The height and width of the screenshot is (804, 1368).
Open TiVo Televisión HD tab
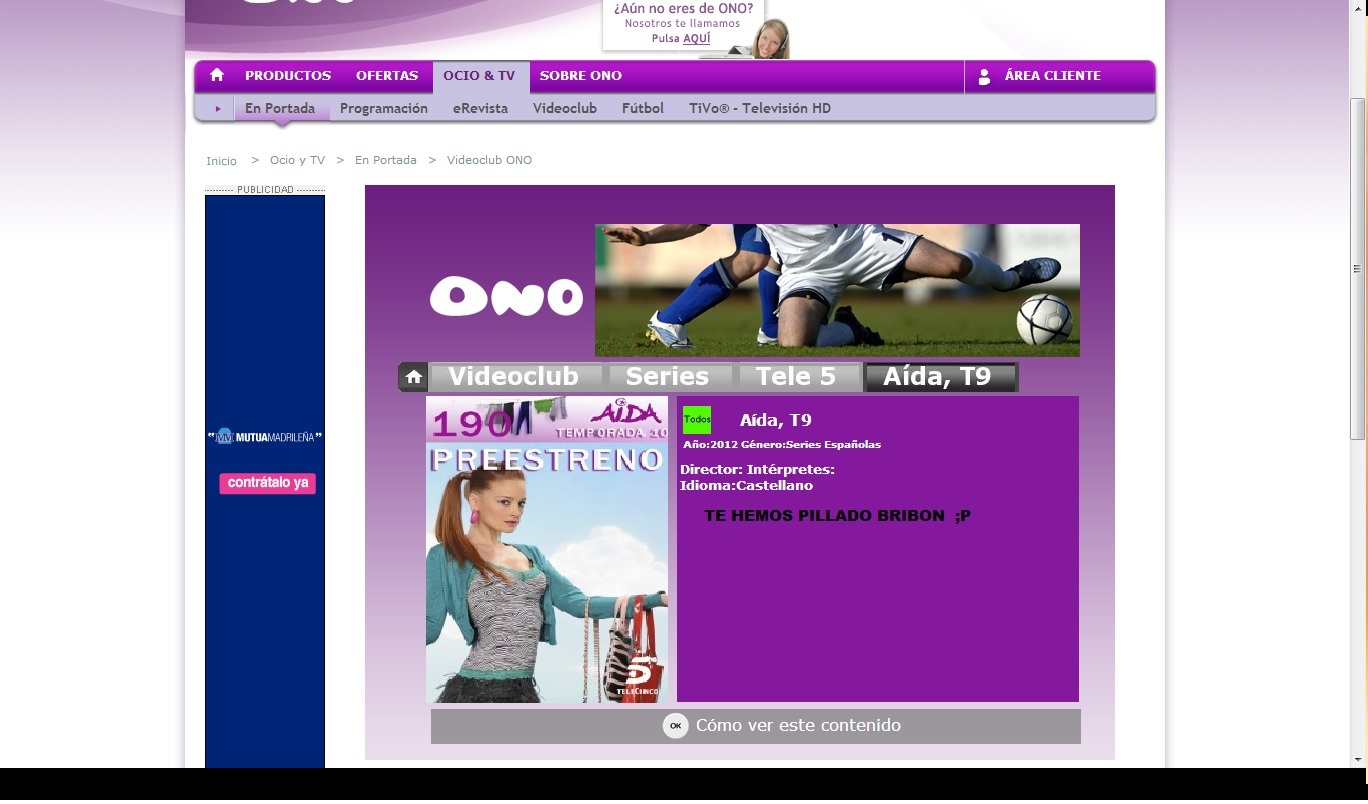point(759,109)
